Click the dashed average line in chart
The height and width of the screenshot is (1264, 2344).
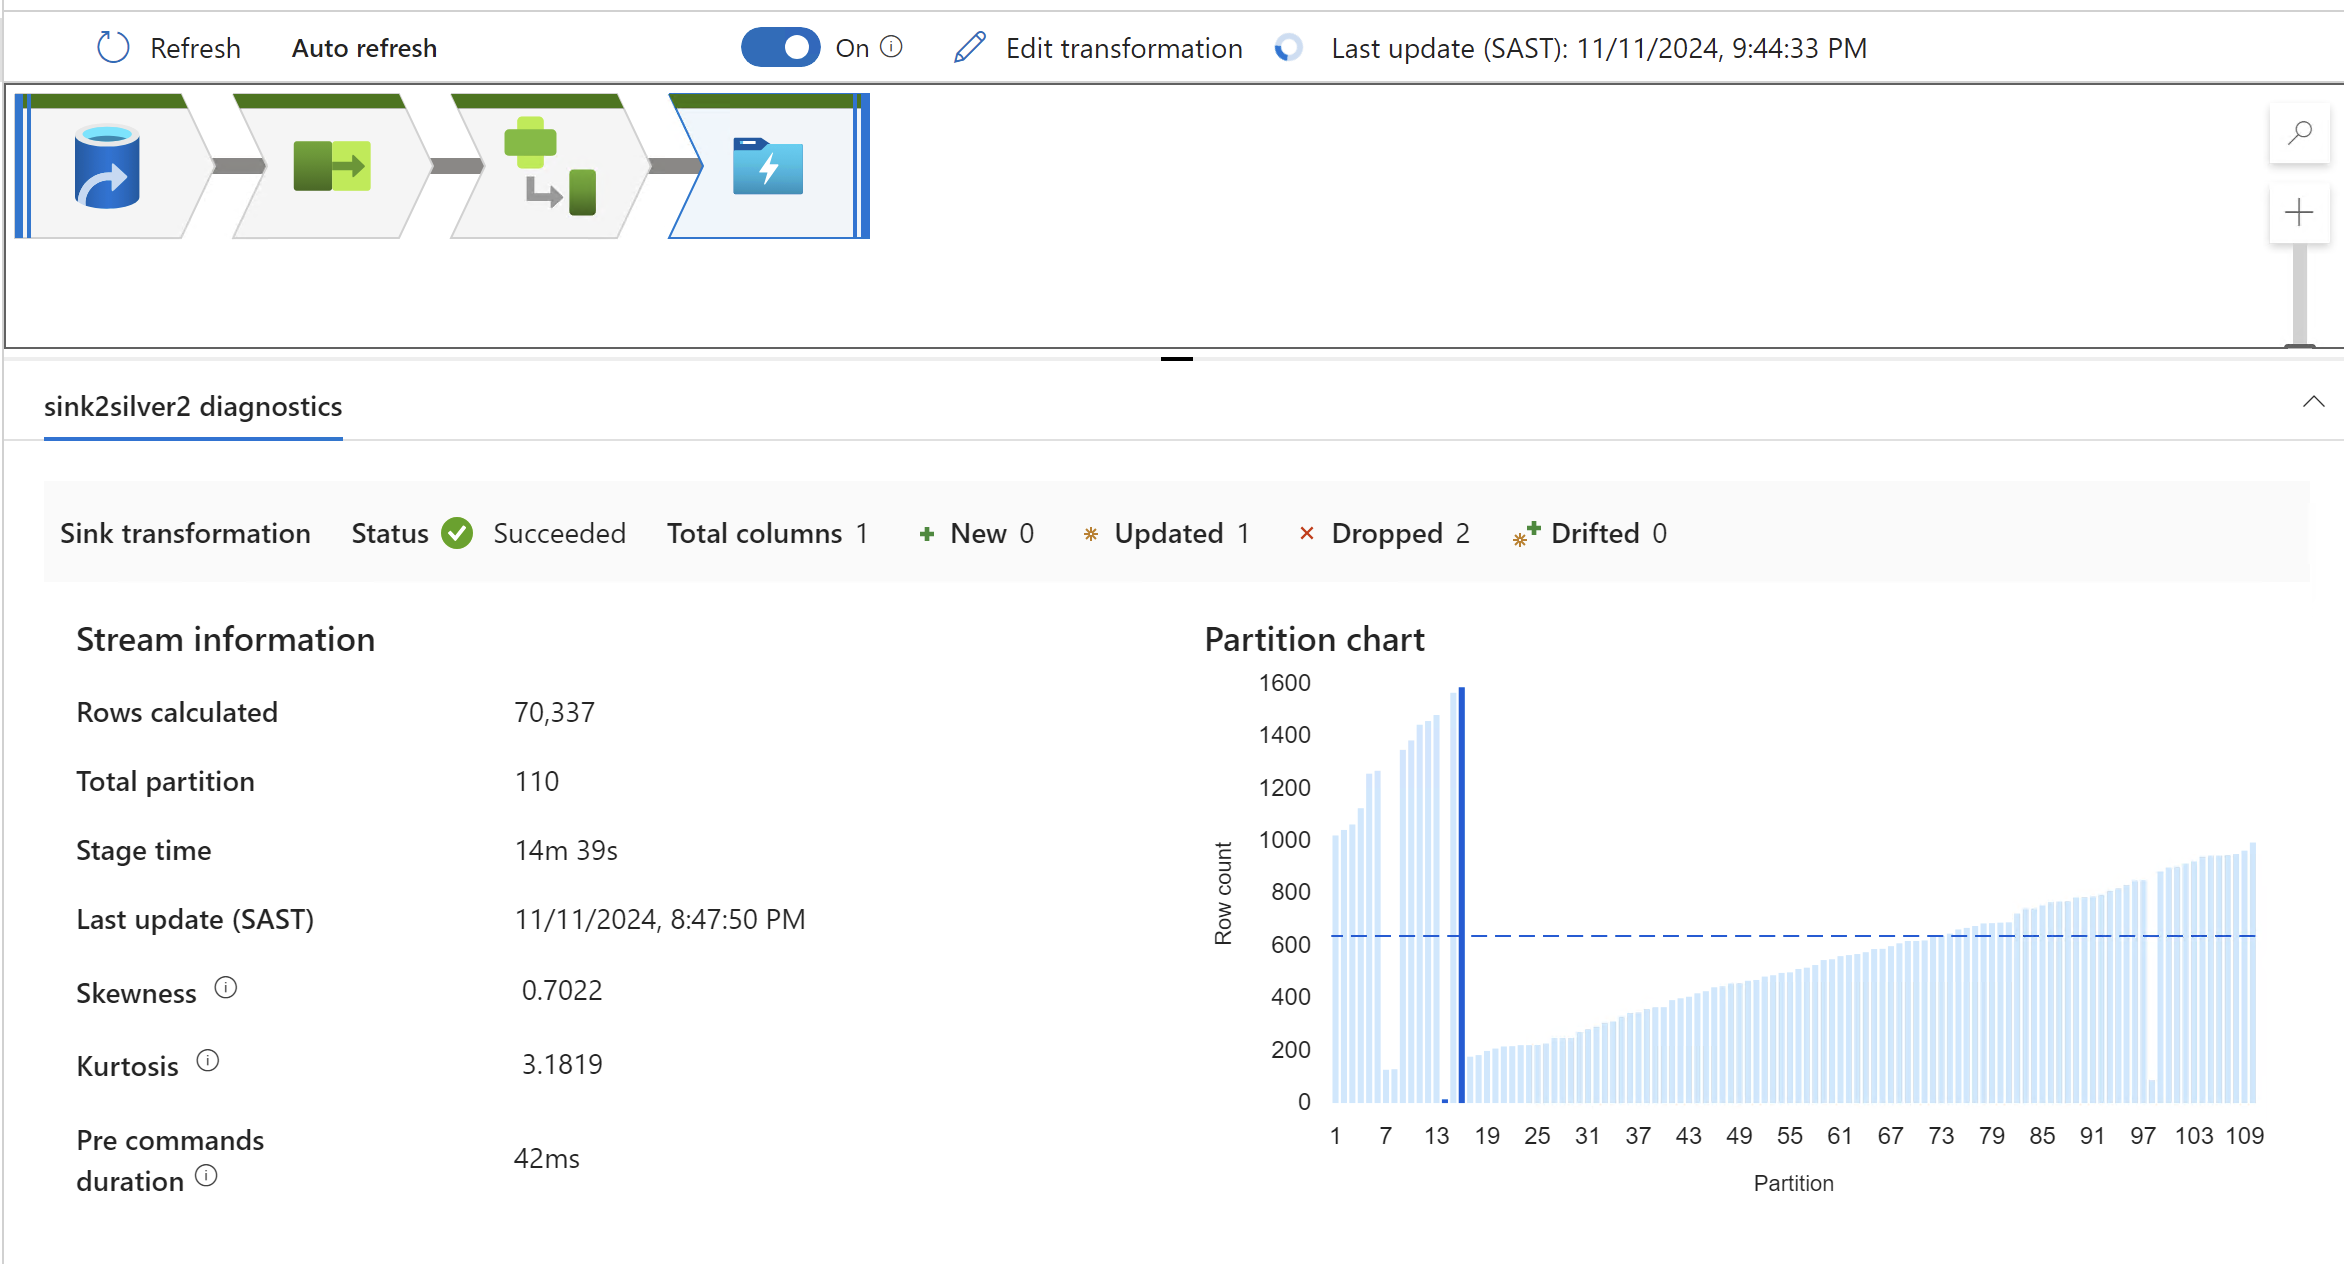1793,936
